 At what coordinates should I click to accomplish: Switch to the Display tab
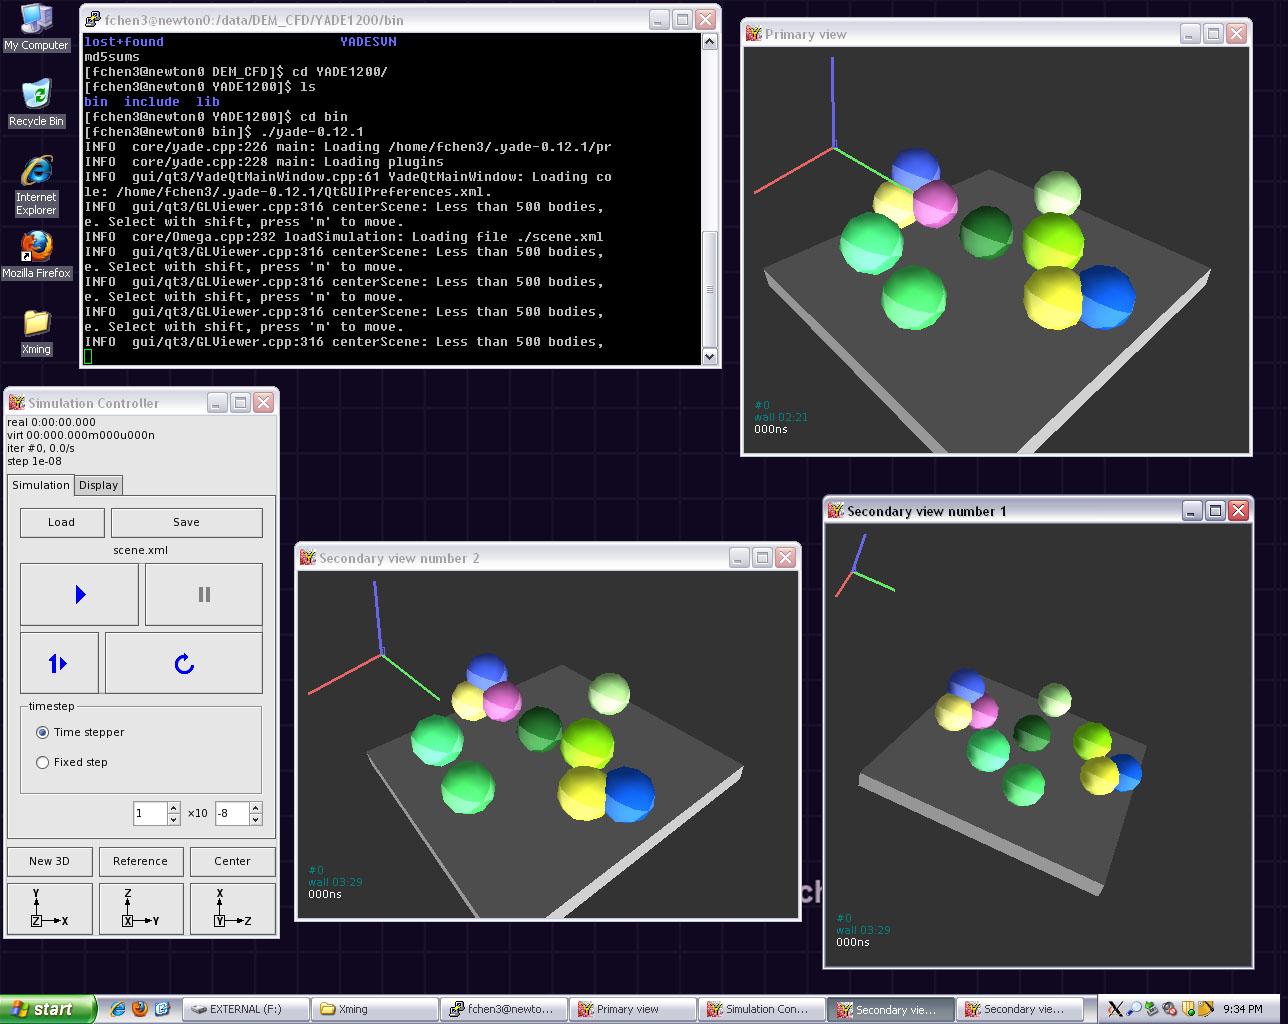coord(98,485)
